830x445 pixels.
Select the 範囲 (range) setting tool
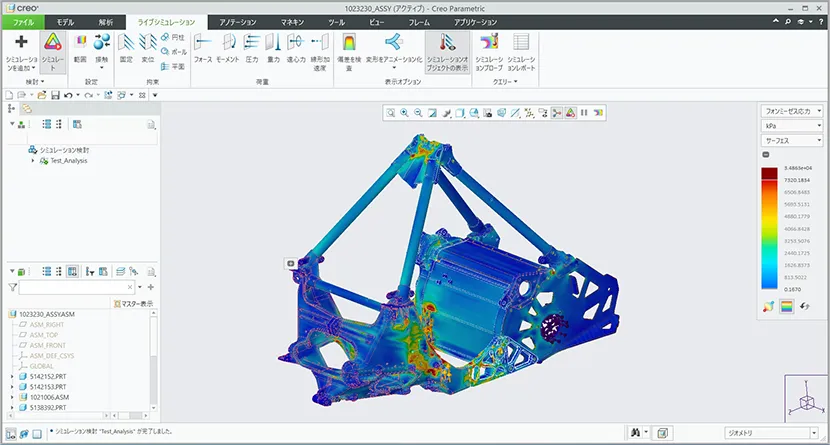(x=80, y=49)
